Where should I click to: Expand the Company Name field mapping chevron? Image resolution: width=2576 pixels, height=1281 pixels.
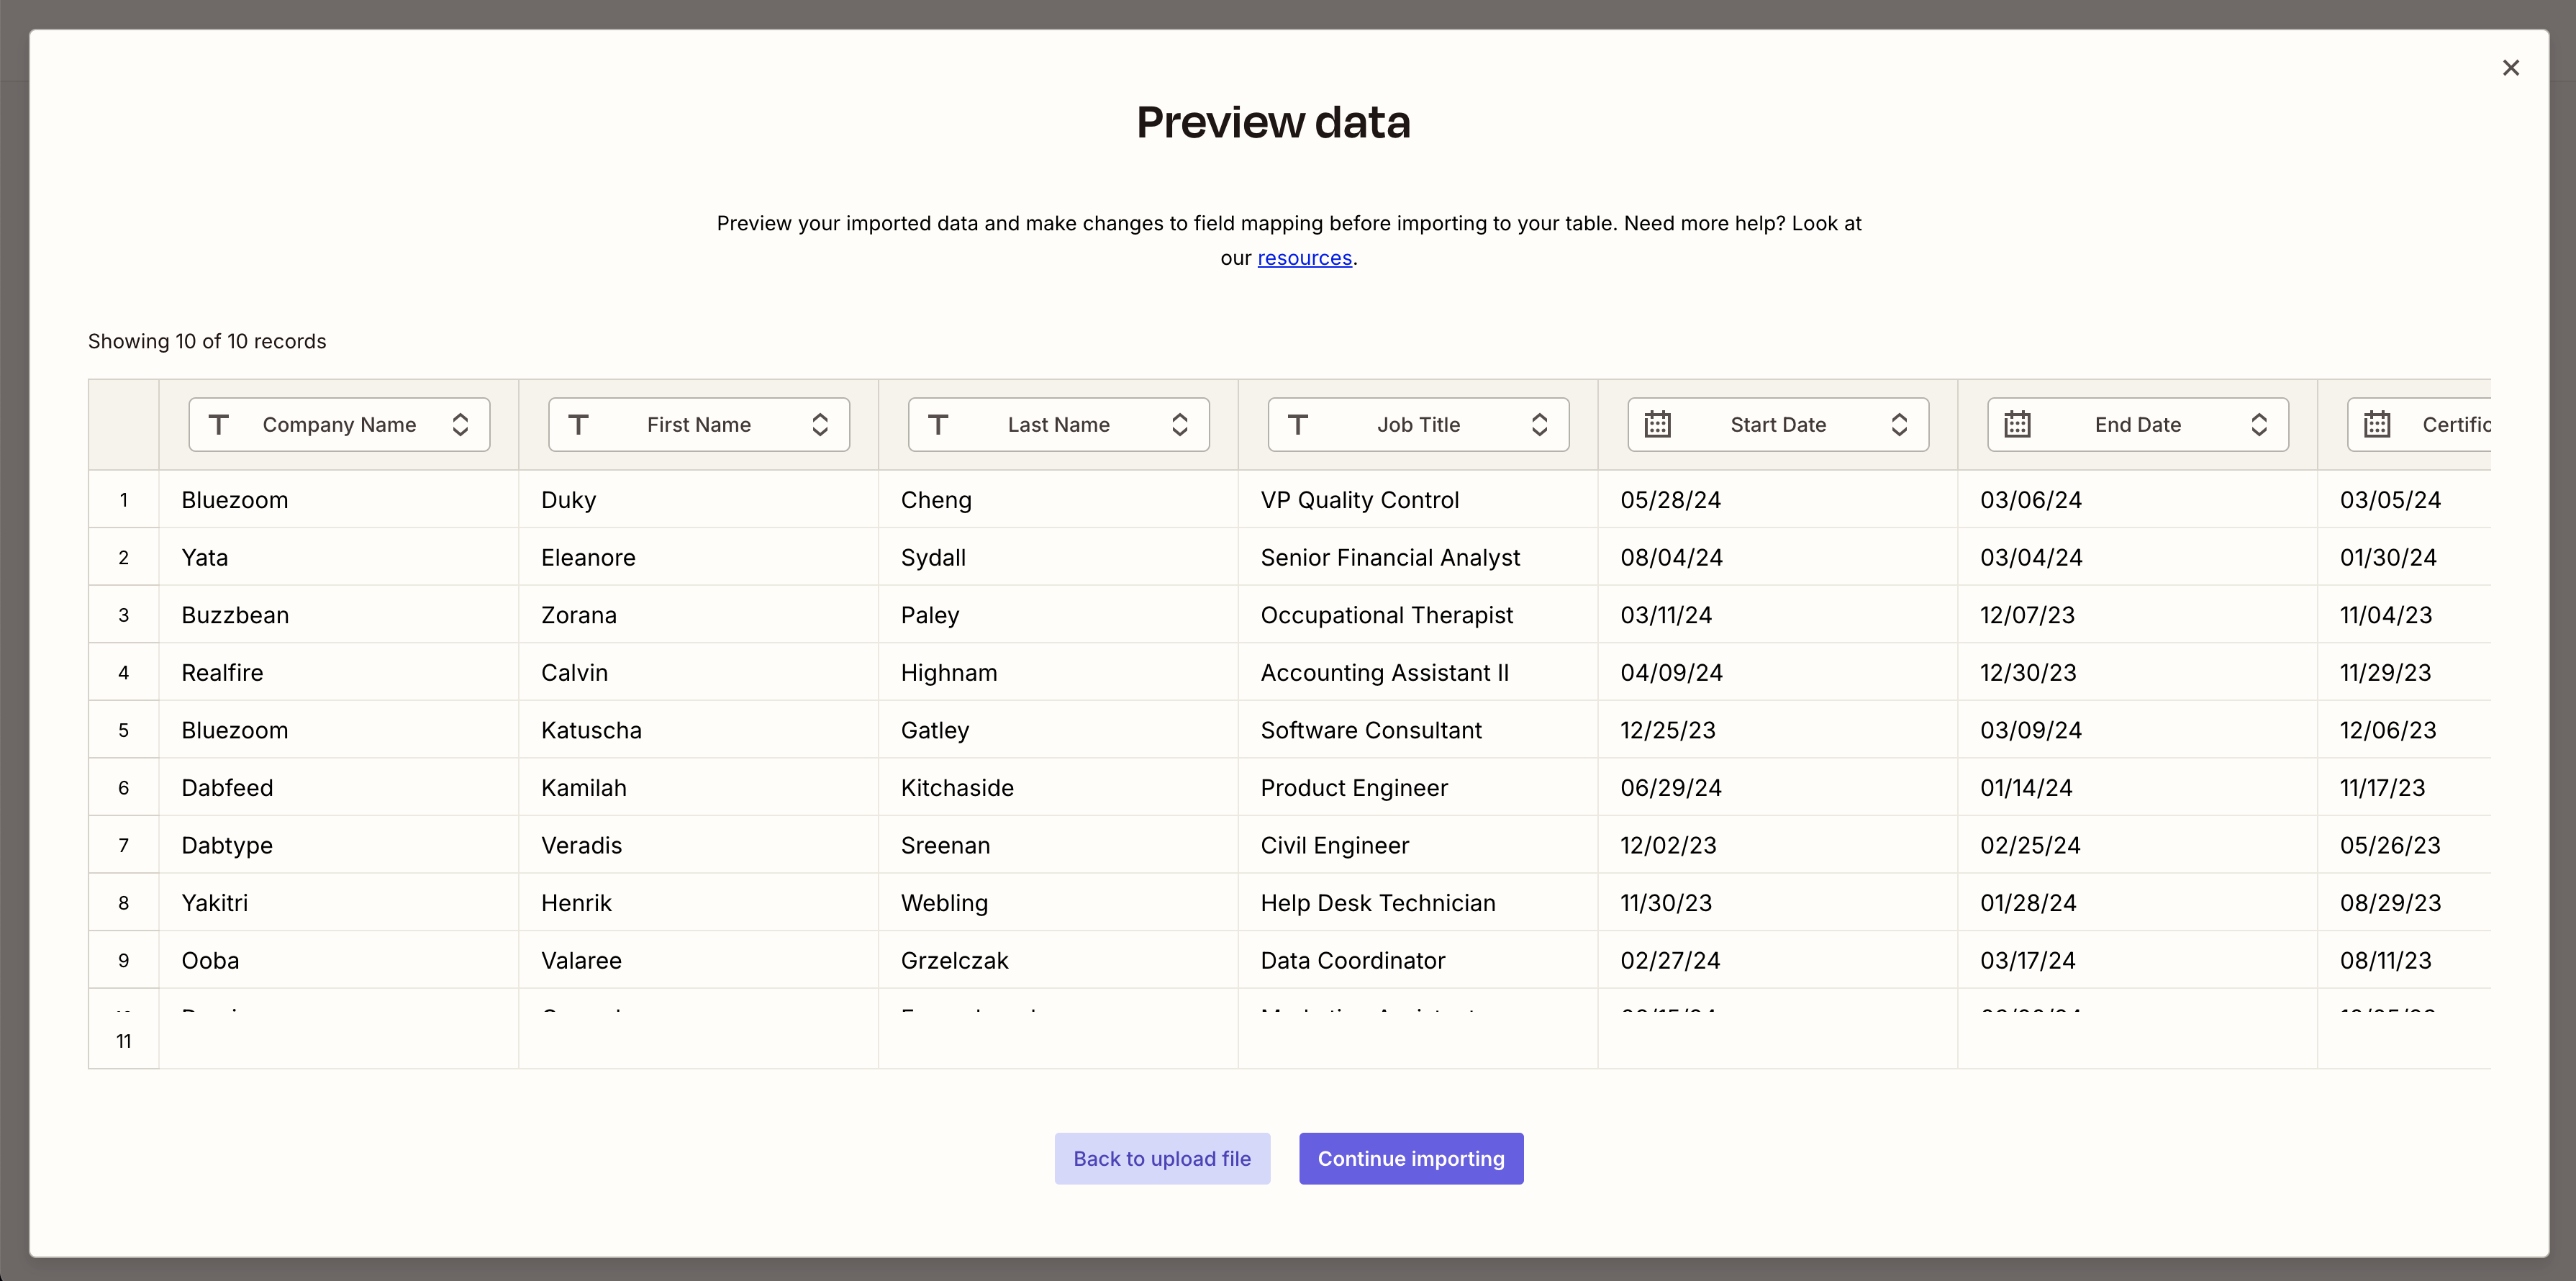pyautogui.click(x=460, y=425)
